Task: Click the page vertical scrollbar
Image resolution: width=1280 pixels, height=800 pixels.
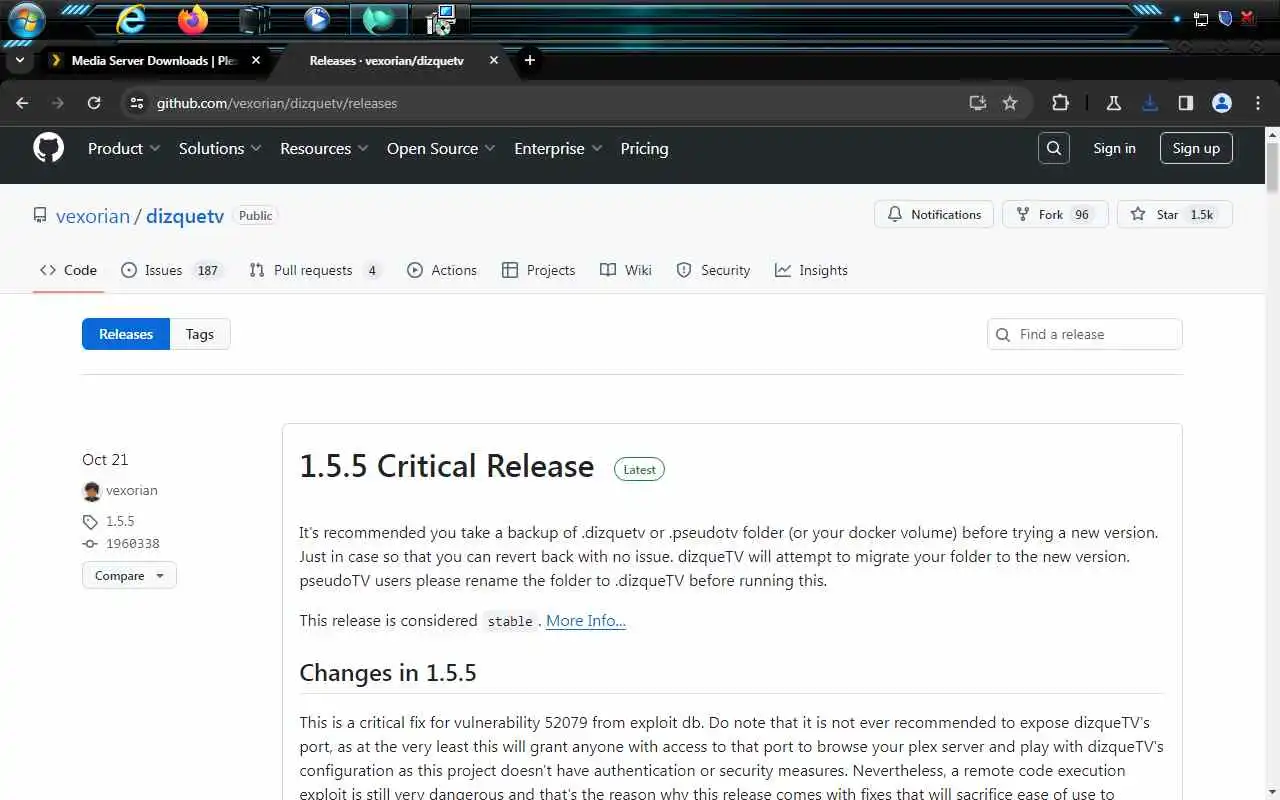Action: coord(1272,168)
